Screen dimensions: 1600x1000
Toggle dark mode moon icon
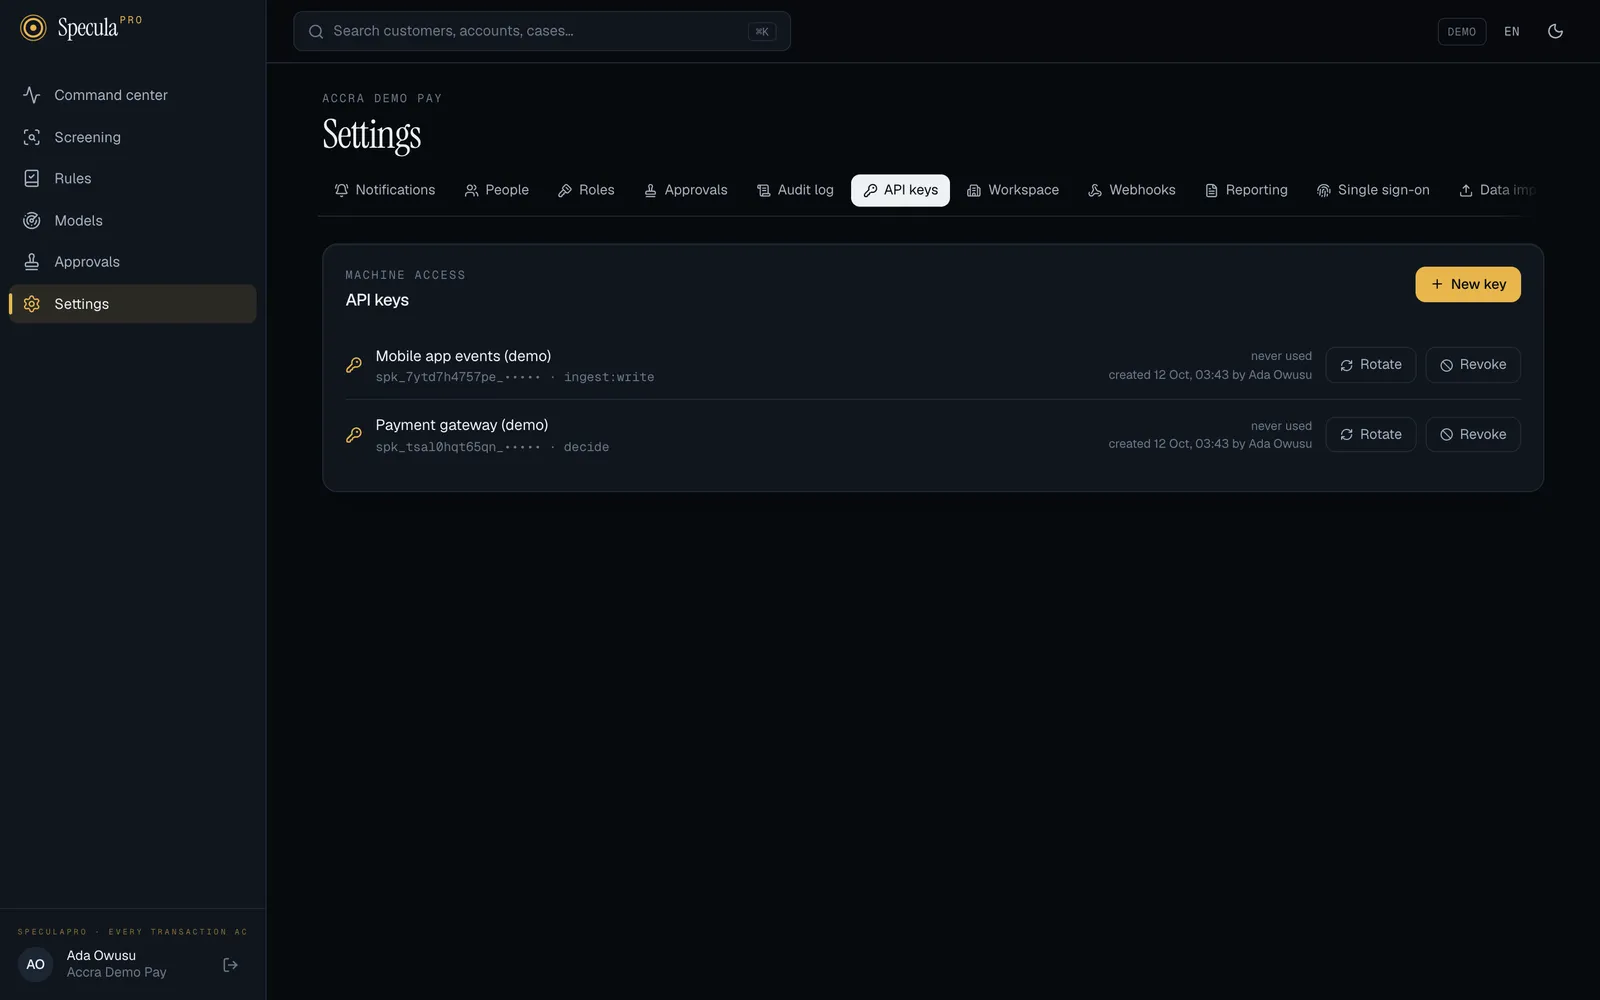click(x=1555, y=31)
